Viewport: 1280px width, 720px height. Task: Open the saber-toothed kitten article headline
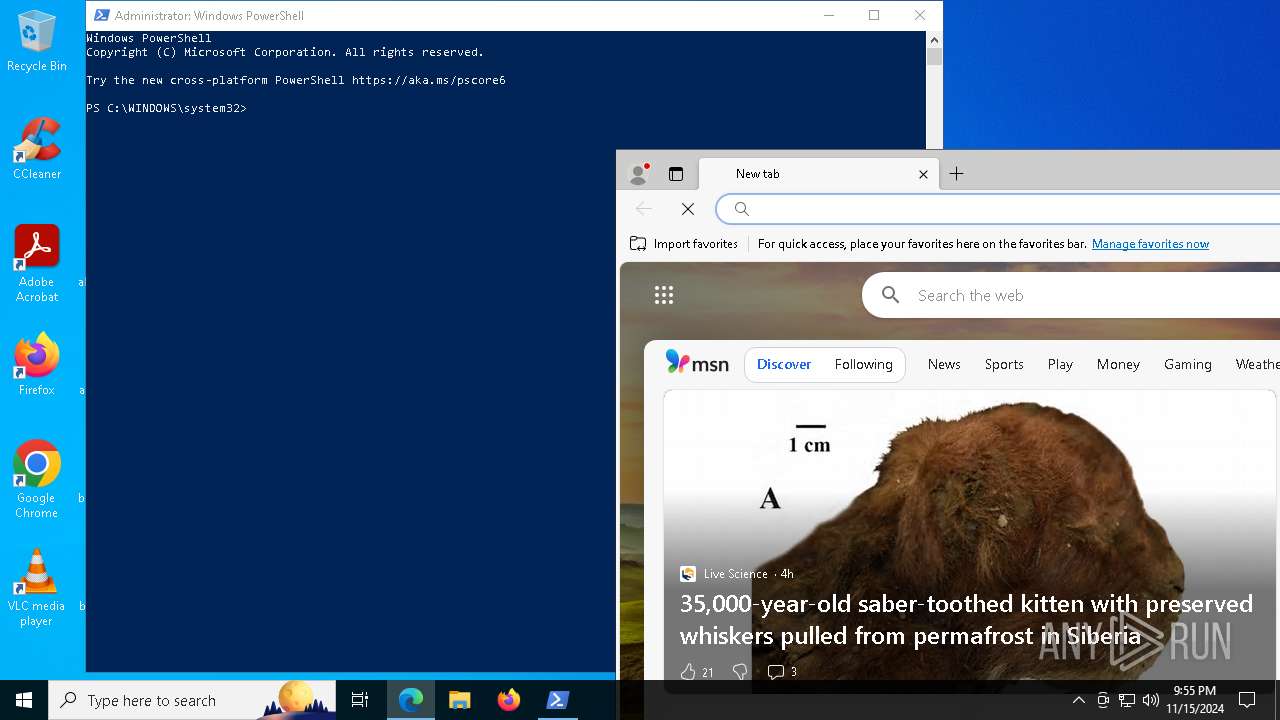966,620
